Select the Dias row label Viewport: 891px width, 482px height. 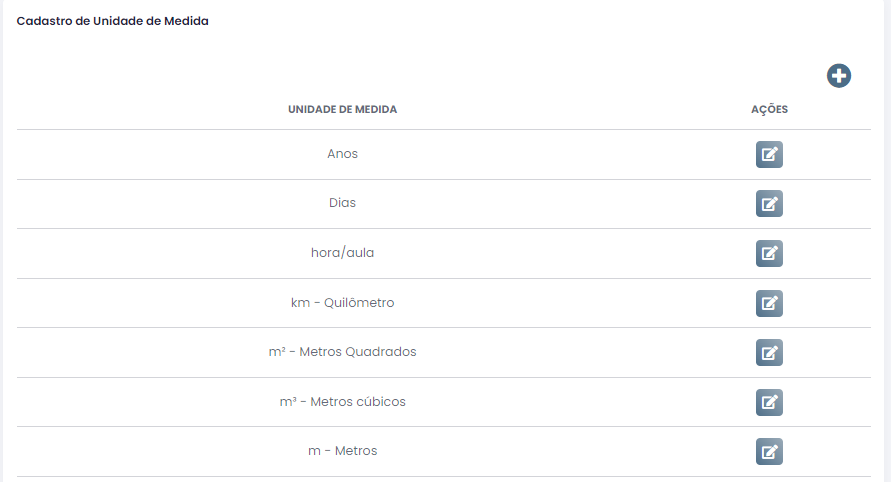point(343,203)
